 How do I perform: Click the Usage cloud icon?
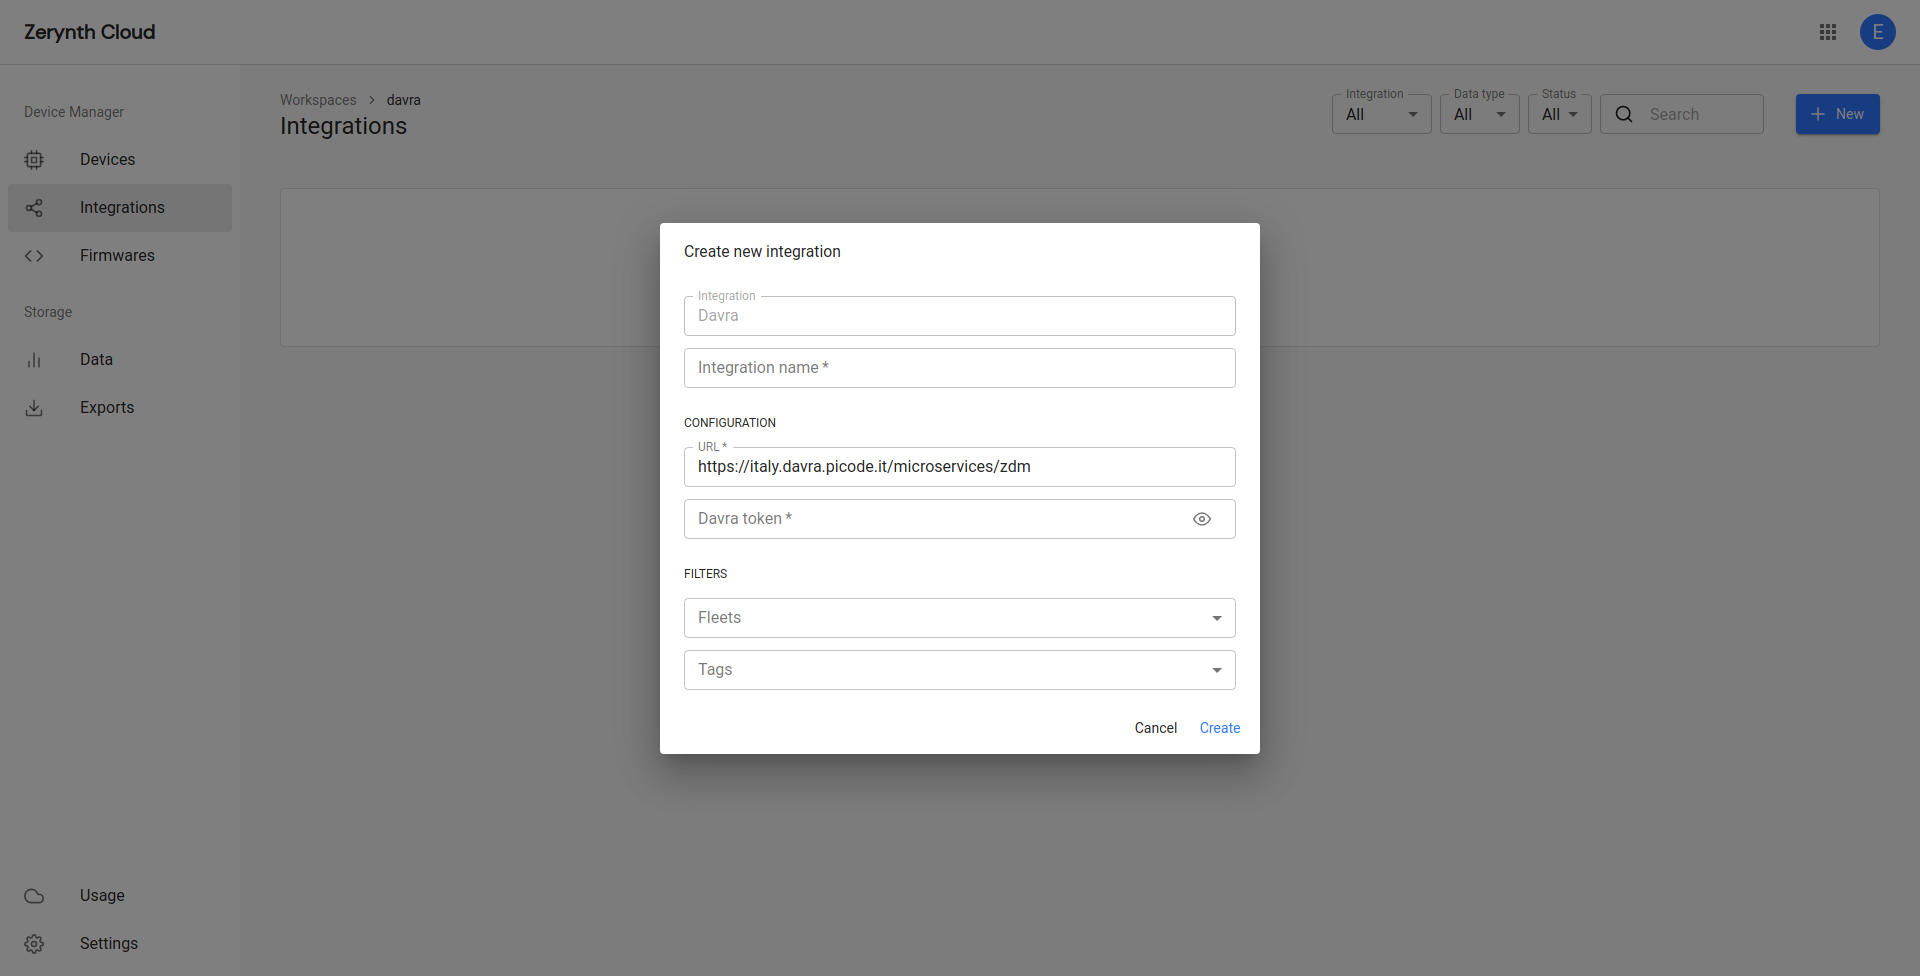pos(34,896)
